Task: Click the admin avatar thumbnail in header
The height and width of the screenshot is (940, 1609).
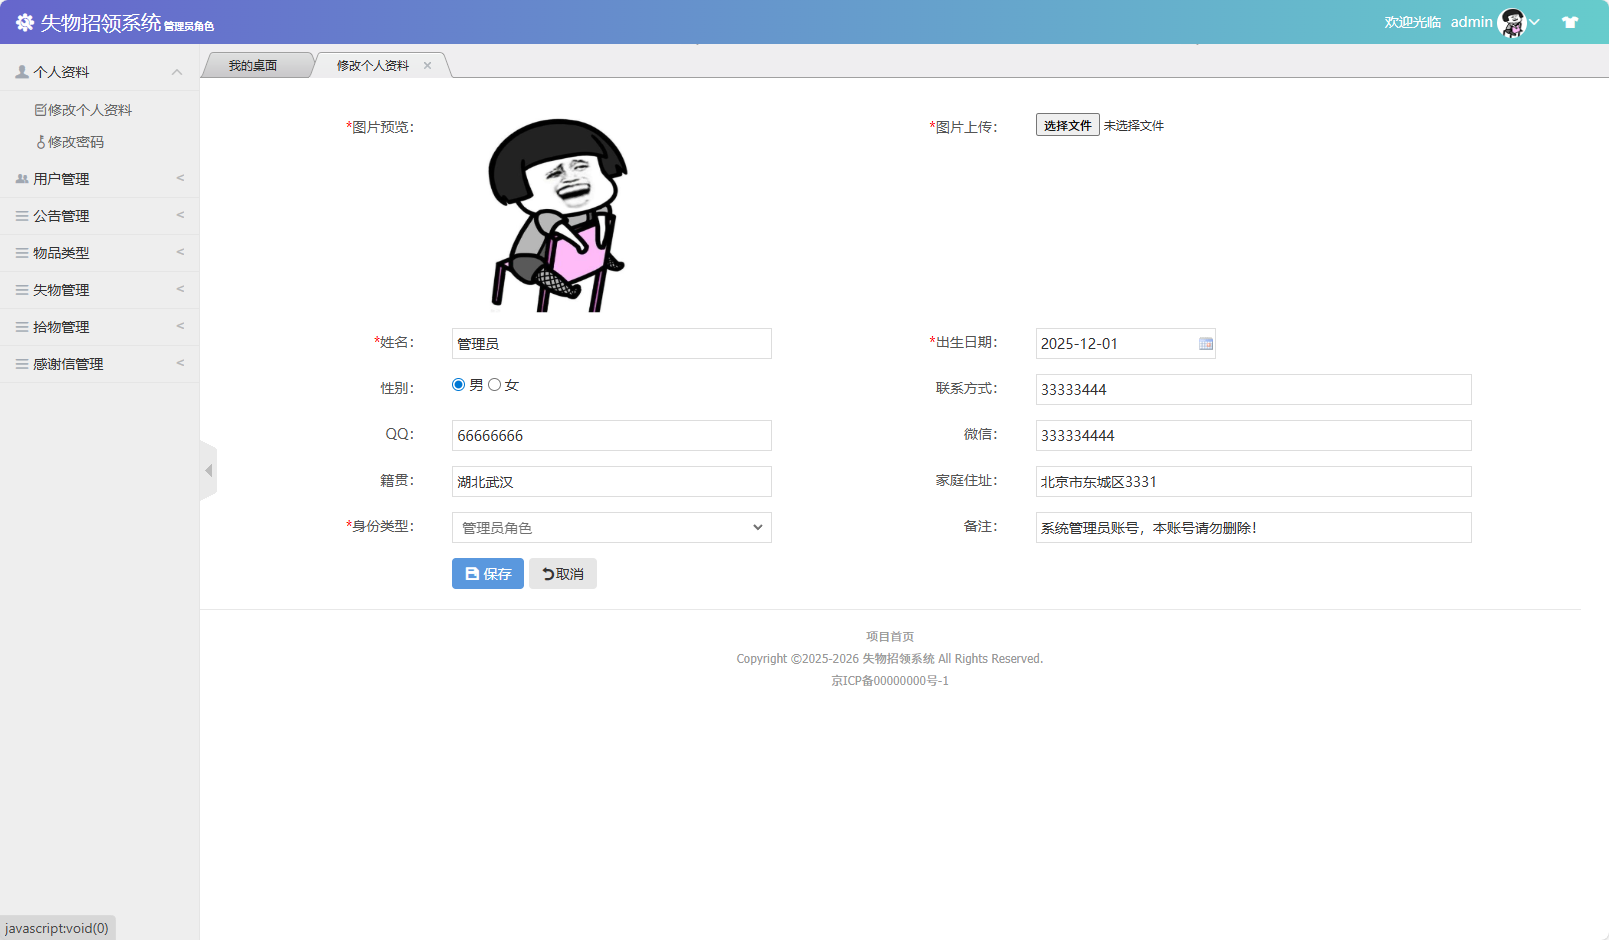Action: 1511,21
